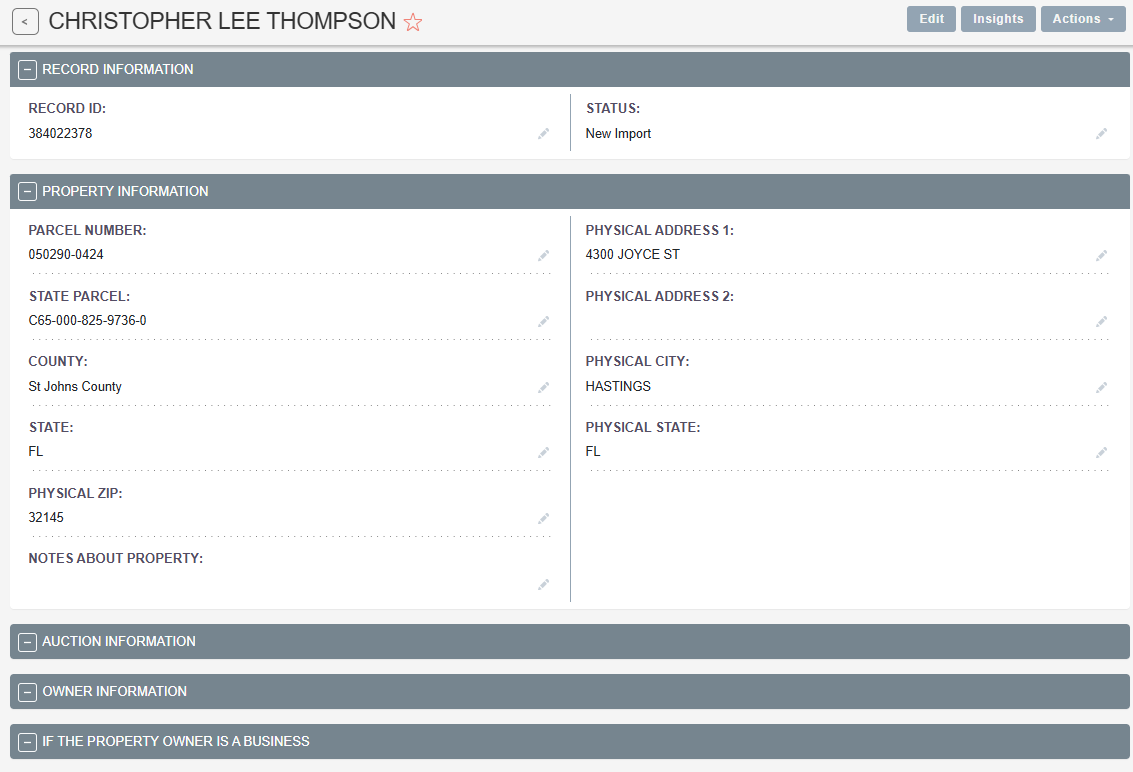Click the back arrow button
This screenshot has height=772, width=1133.
(25, 22)
